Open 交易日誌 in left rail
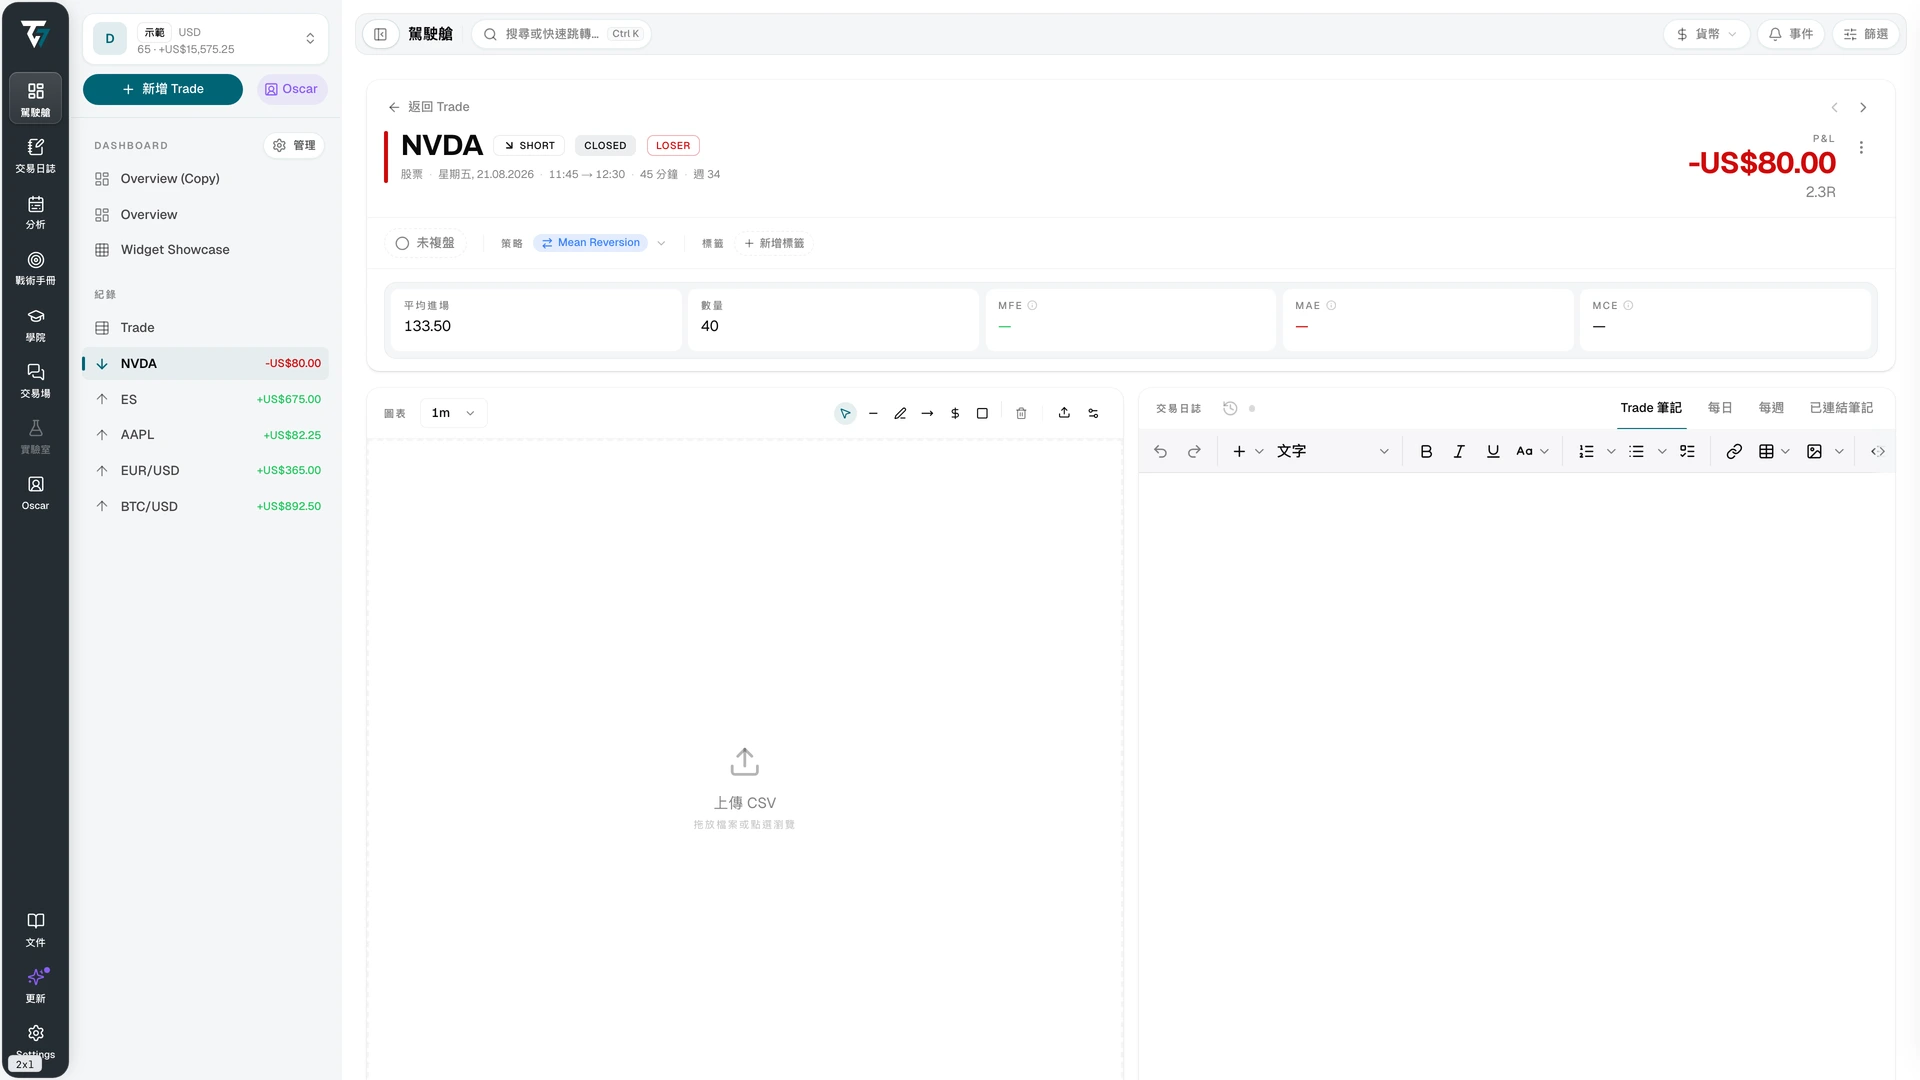The height and width of the screenshot is (1080, 1920). (x=35, y=155)
